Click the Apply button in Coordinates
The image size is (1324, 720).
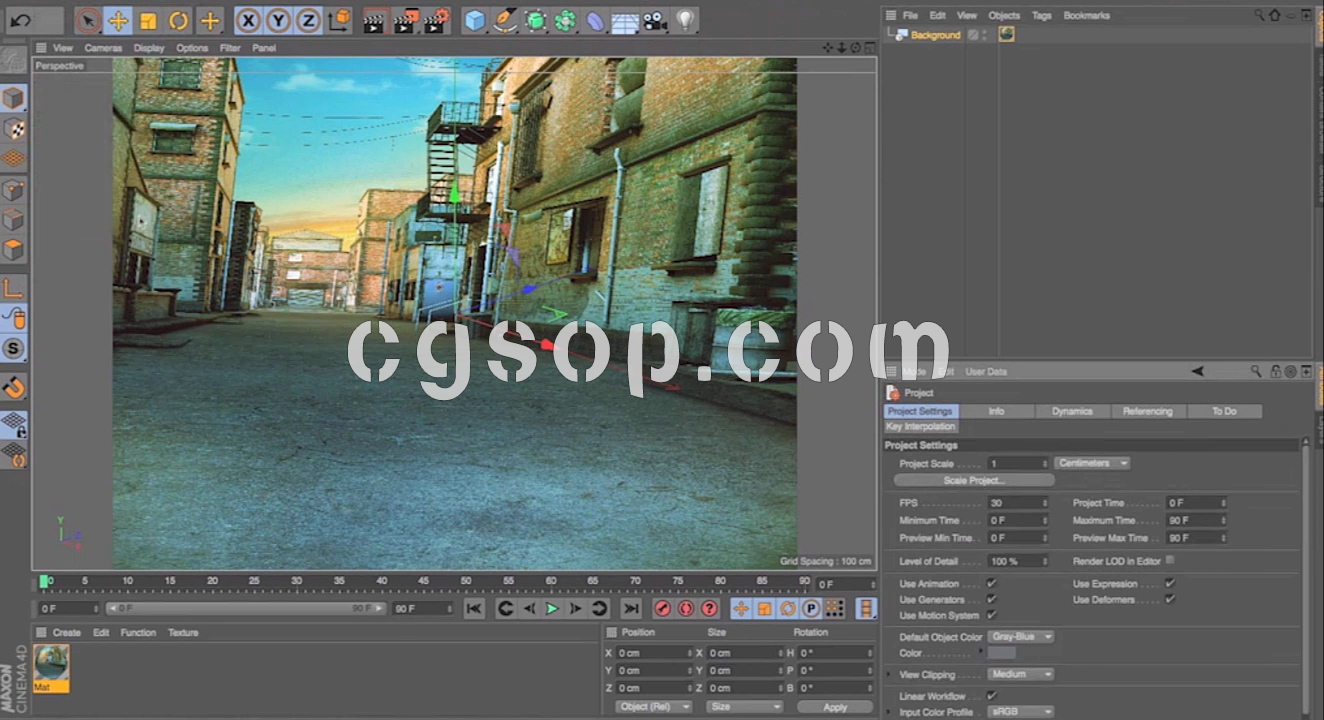[x=835, y=707]
